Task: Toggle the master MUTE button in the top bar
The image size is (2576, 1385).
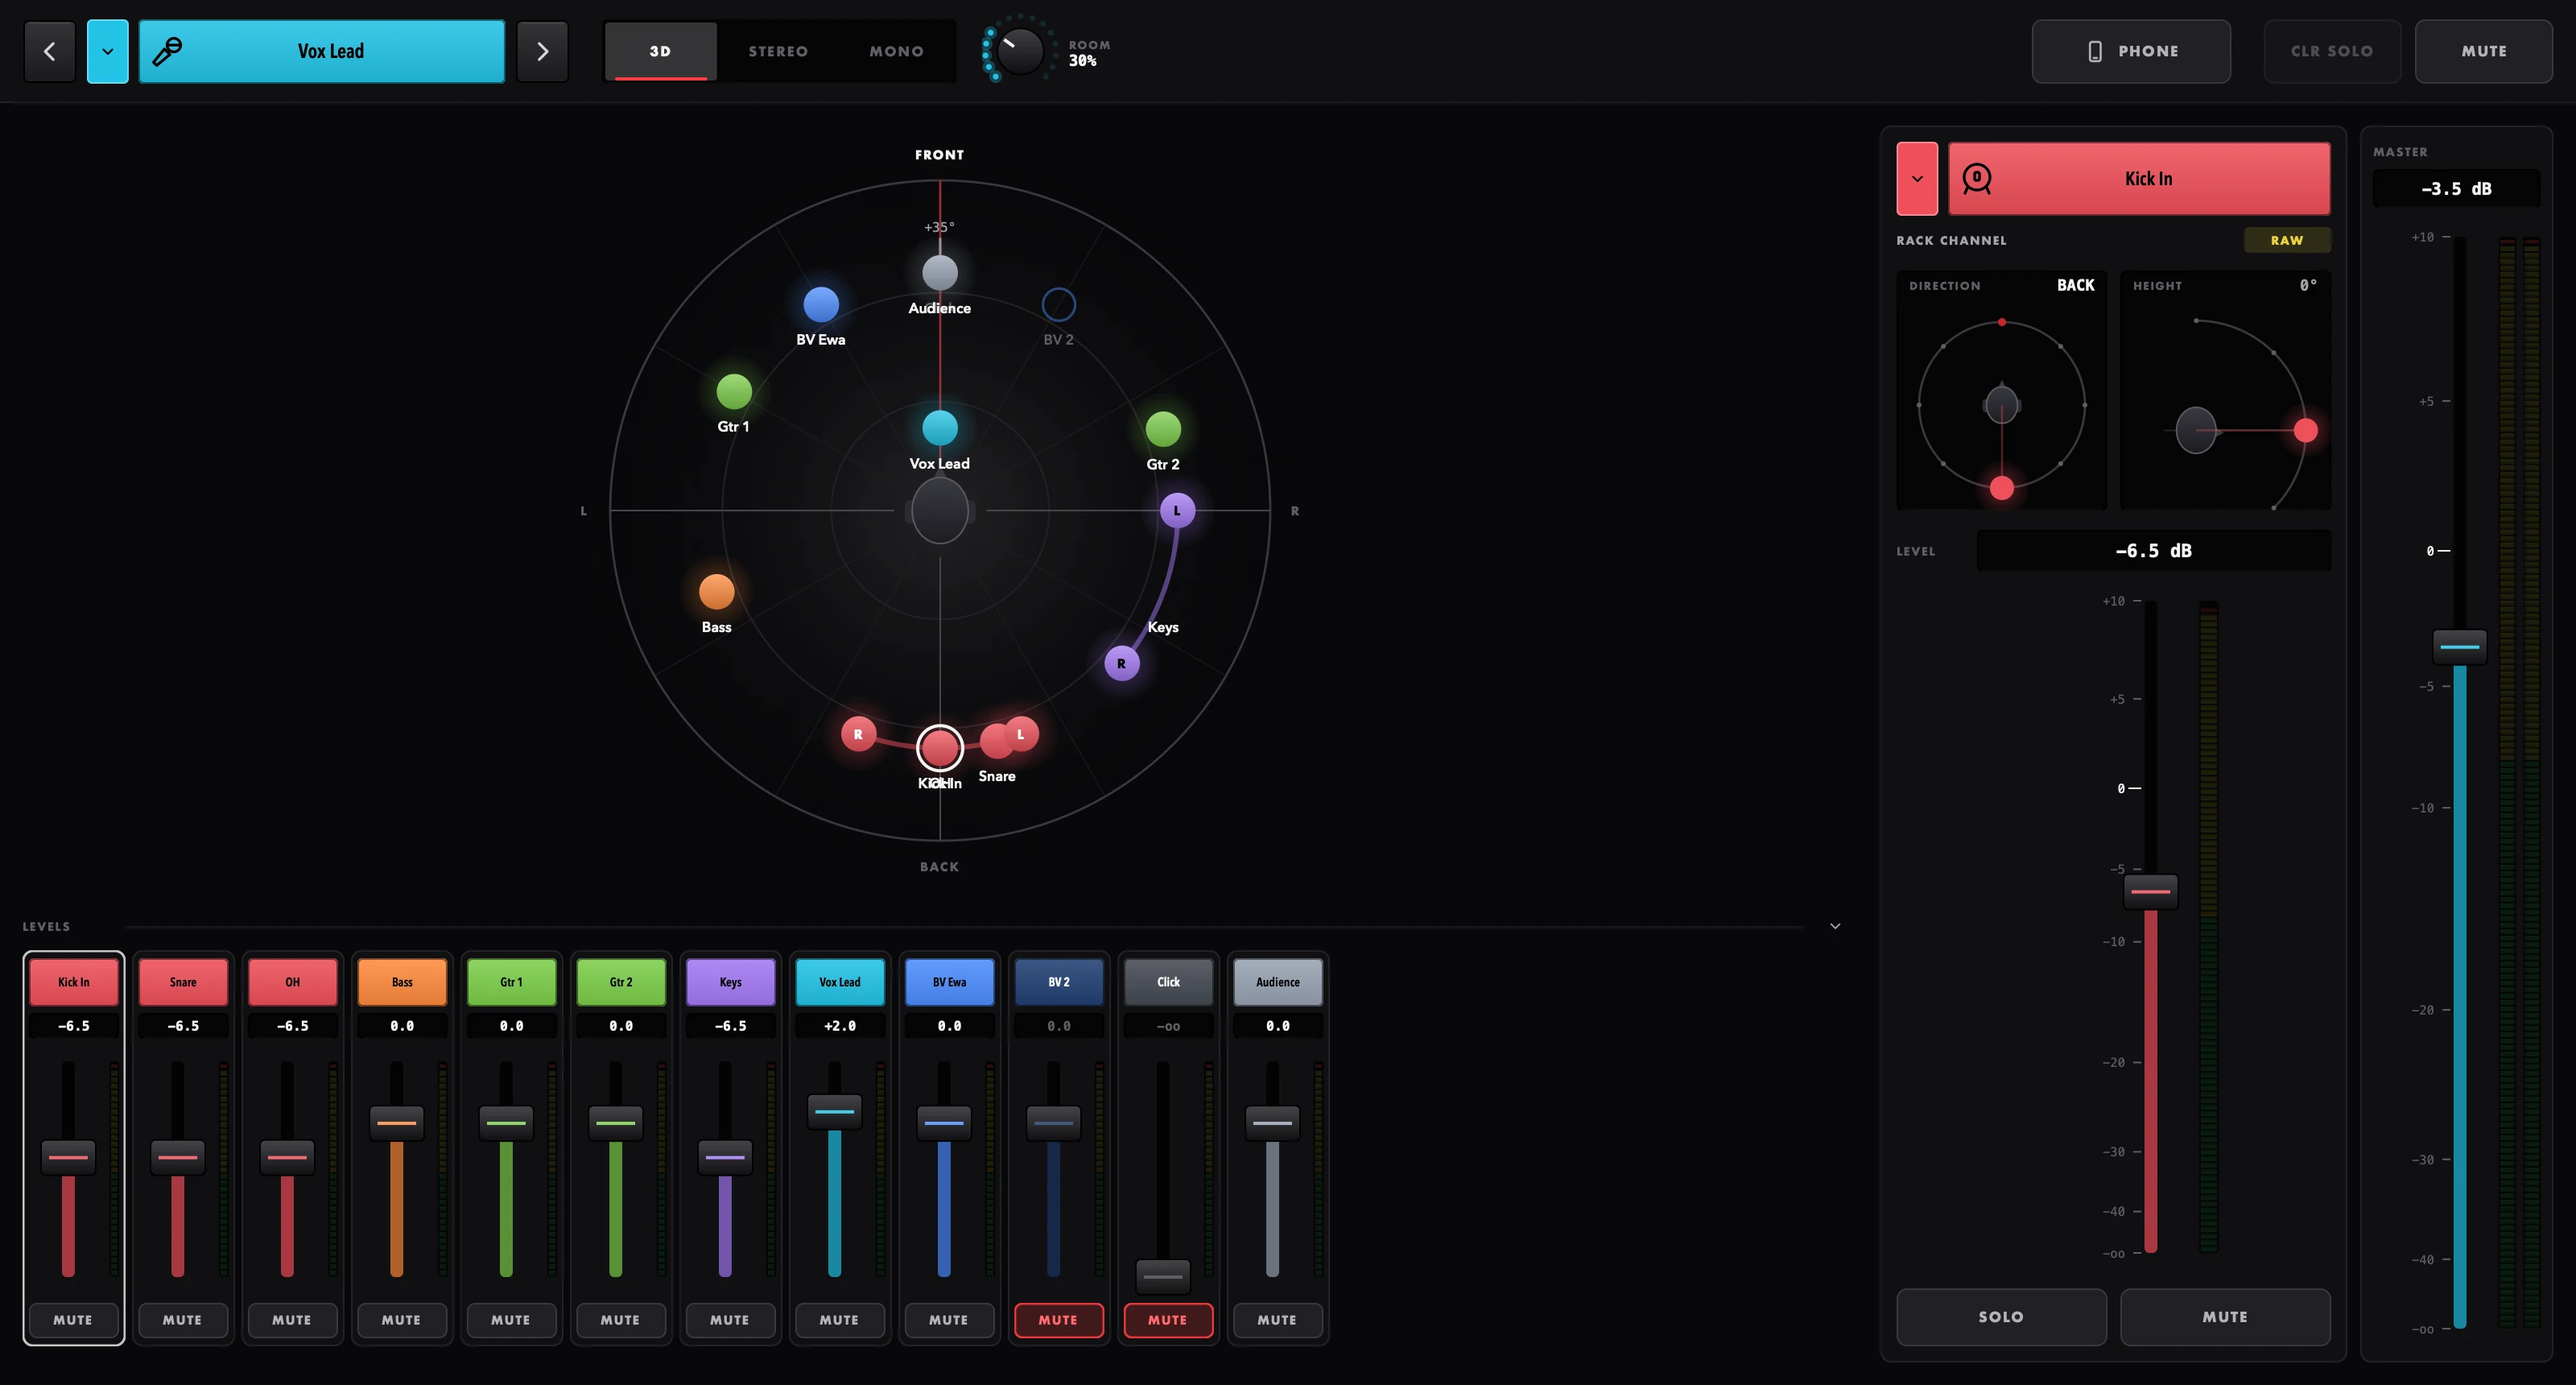Action: 2483,51
